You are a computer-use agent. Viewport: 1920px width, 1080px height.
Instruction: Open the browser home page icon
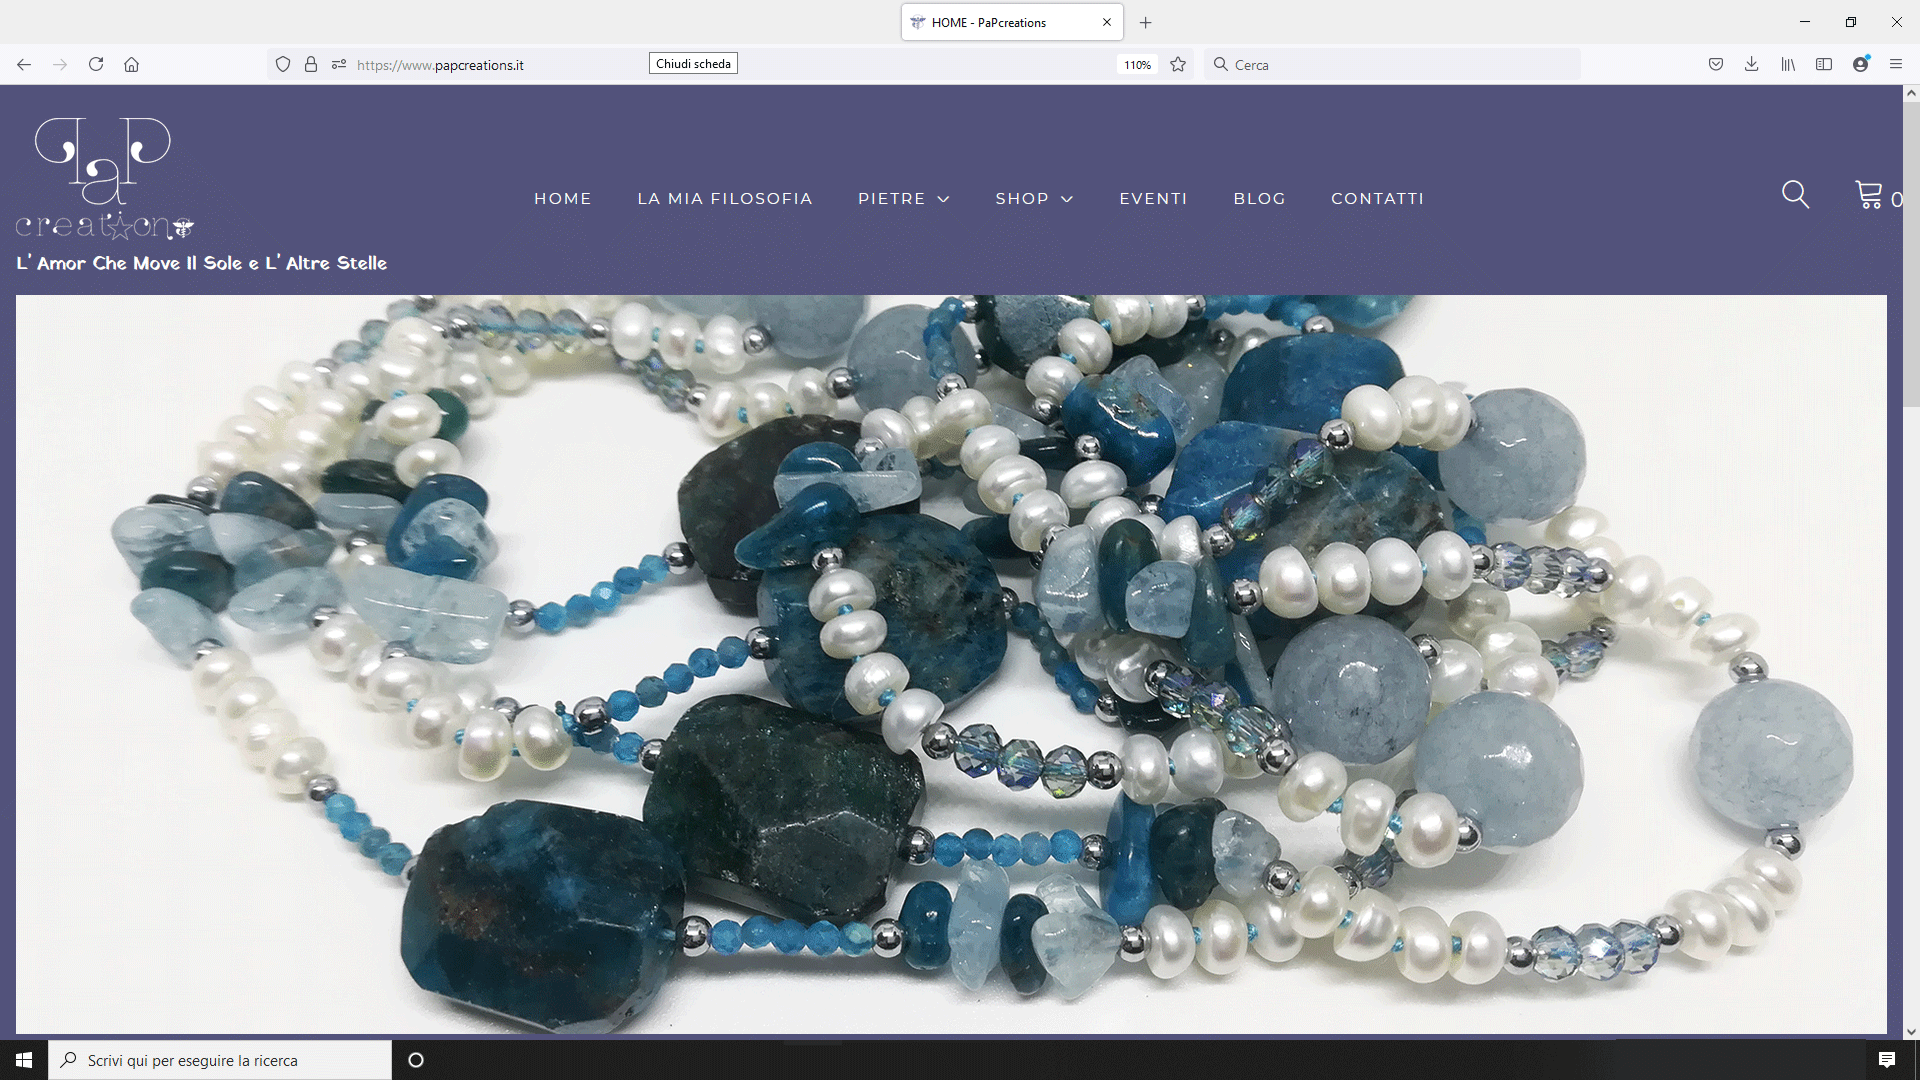131,65
